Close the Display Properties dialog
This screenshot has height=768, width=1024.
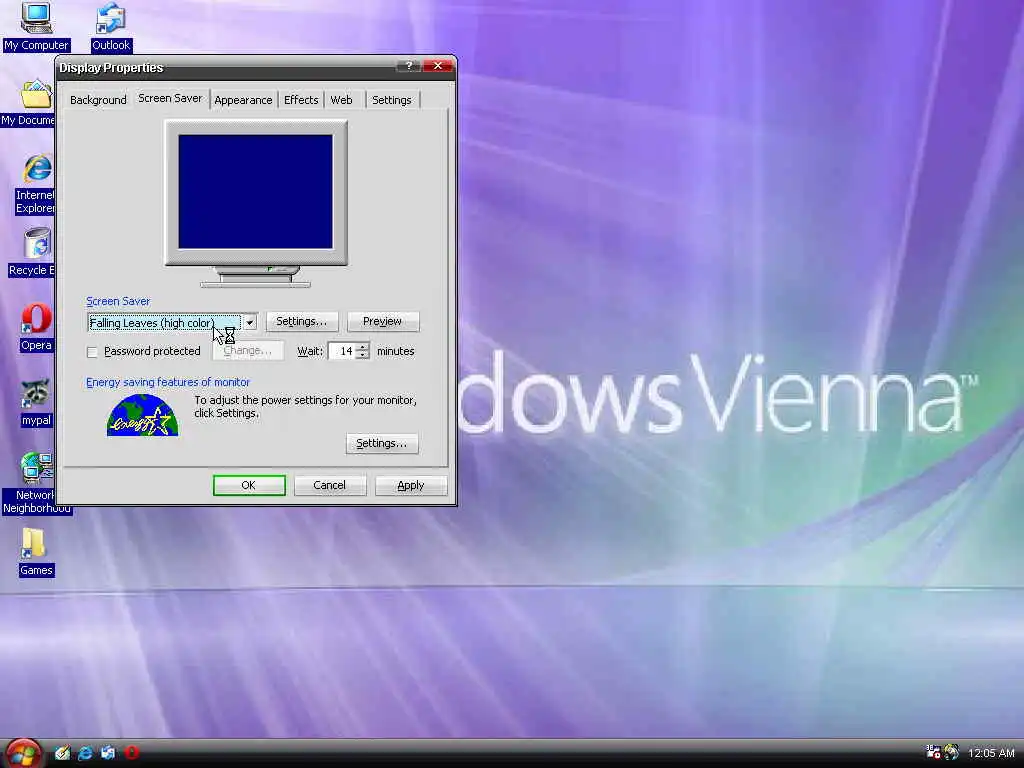click(438, 66)
